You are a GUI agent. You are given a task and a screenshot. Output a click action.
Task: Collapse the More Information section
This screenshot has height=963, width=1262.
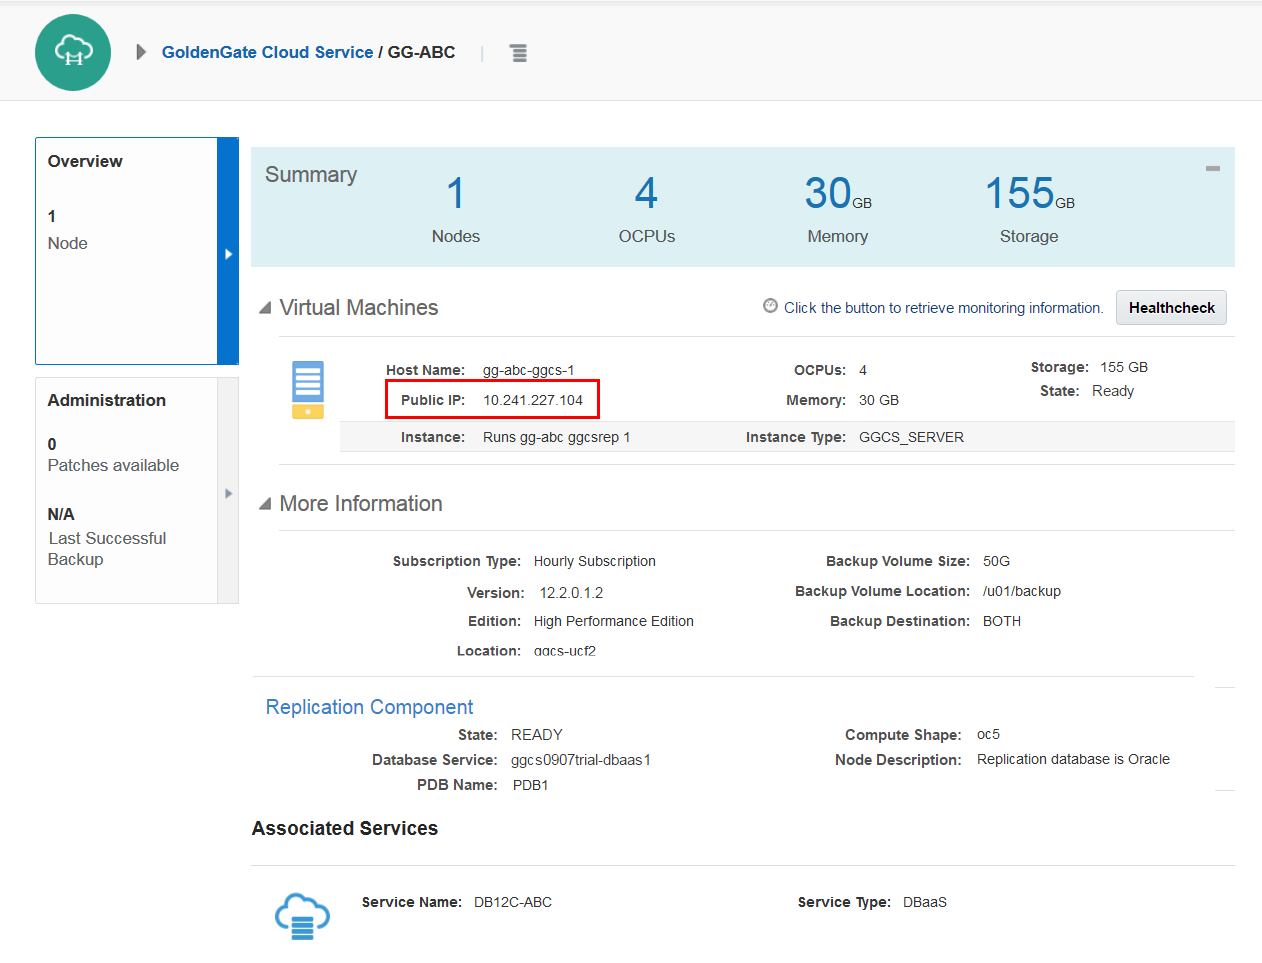pyautogui.click(x=265, y=504)
